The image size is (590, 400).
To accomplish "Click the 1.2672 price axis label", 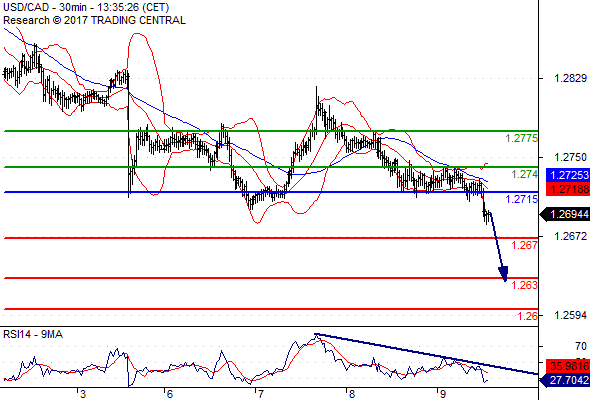I will click(570, 236).
